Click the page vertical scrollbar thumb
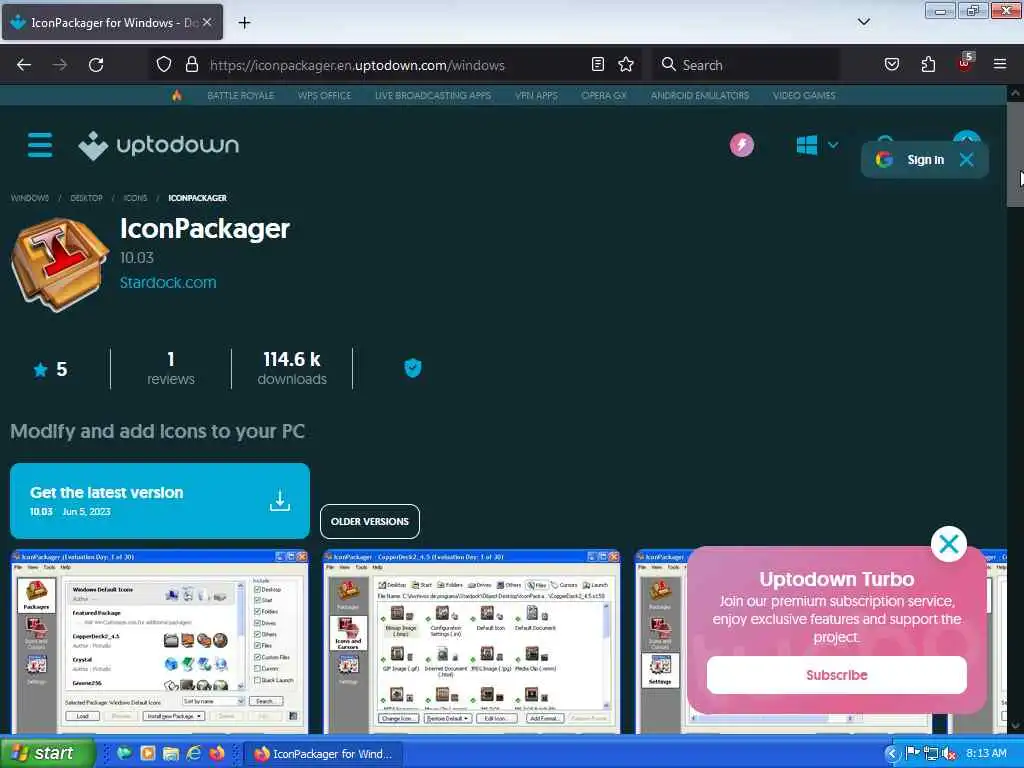This screenshot has width=1024, height=768. pyautogui.click(x=1015, y=153)
